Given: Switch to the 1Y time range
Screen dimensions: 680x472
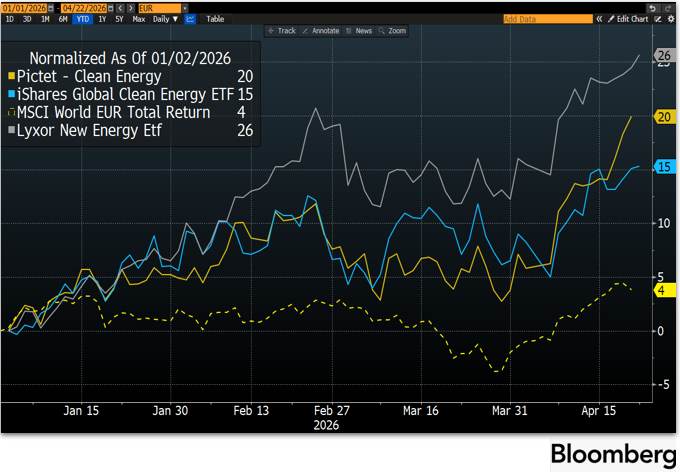Looking at the screenshot, I should pos(101,19).
